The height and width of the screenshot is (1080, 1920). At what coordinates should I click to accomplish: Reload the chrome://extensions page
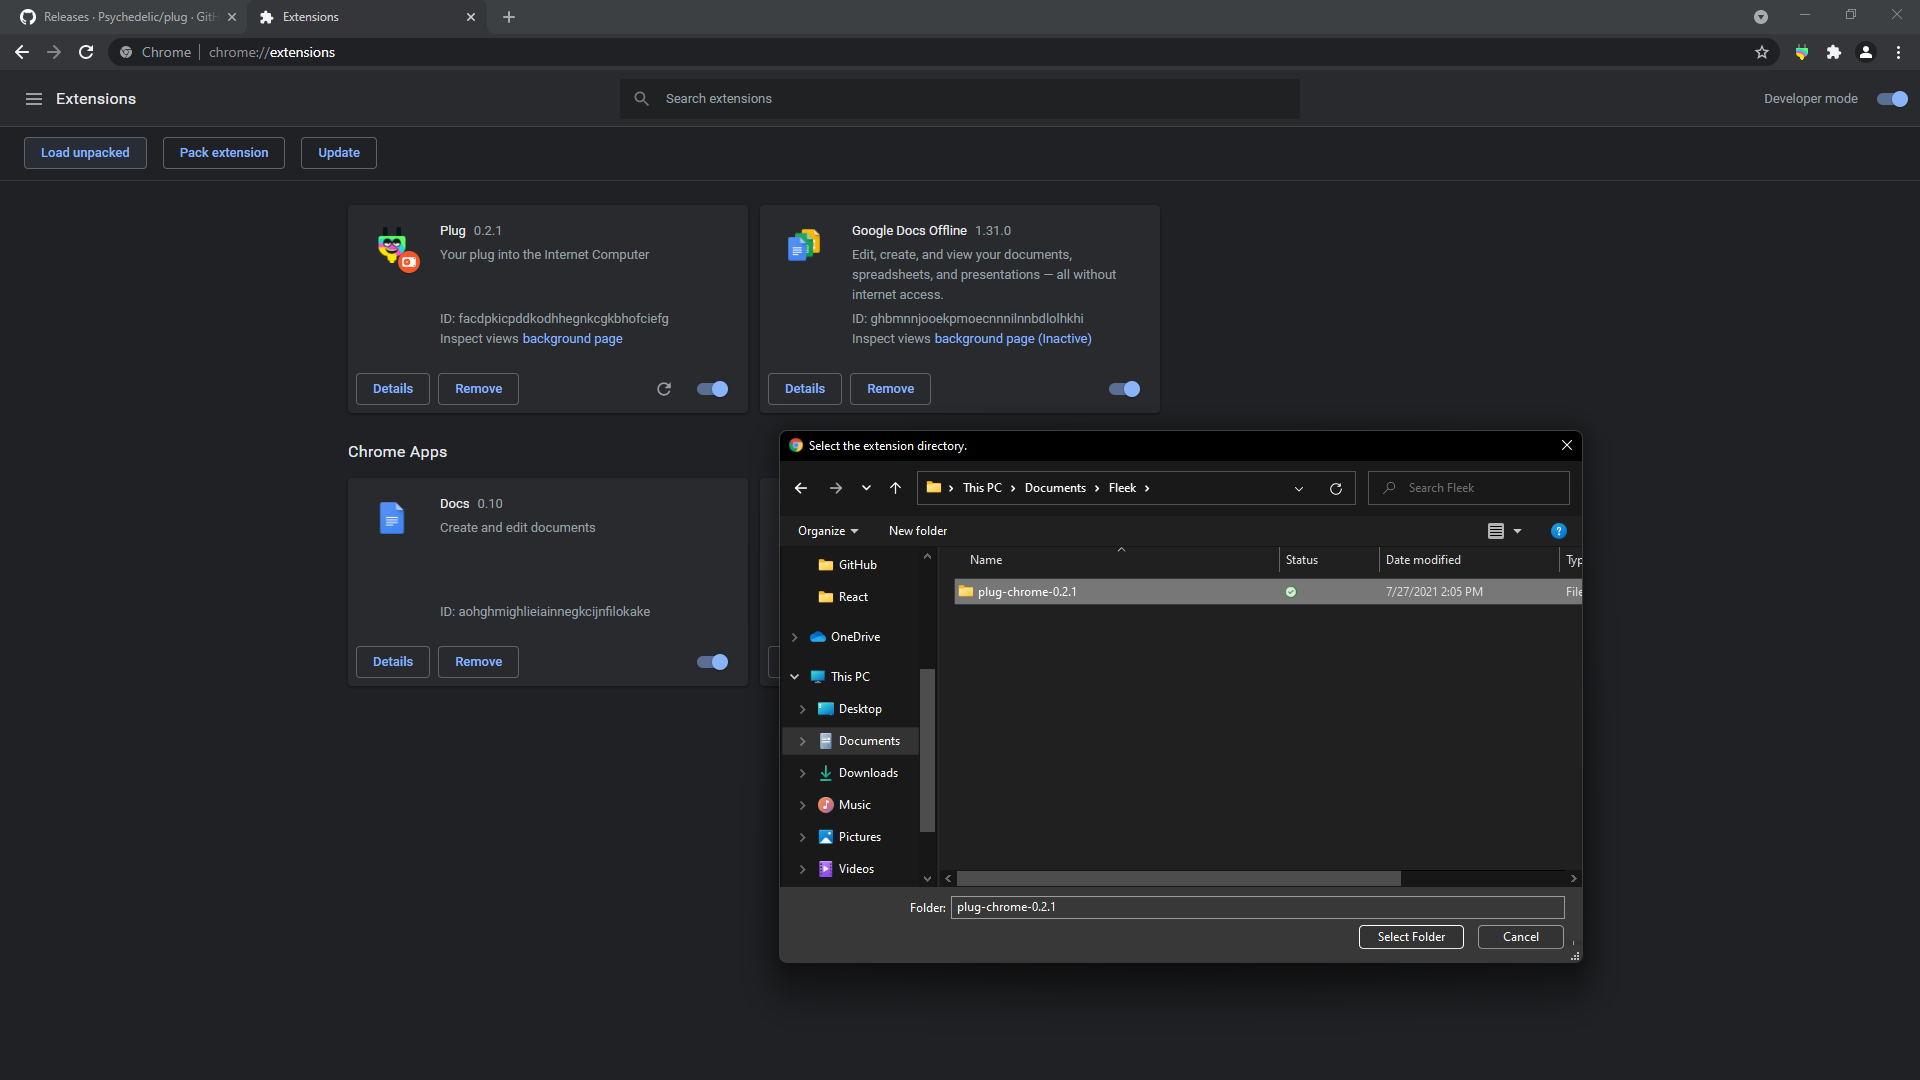86,52
